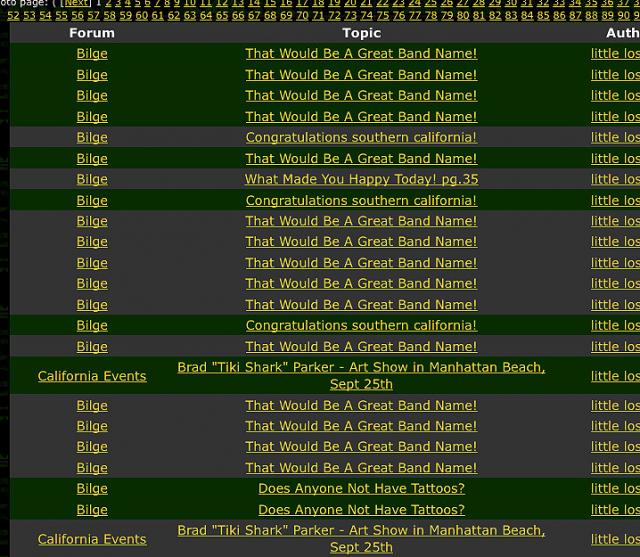The width and height of the screenshot is (640, 557).
Task: Jump to page 70 in pagination
Action: [x=302, y=15]
